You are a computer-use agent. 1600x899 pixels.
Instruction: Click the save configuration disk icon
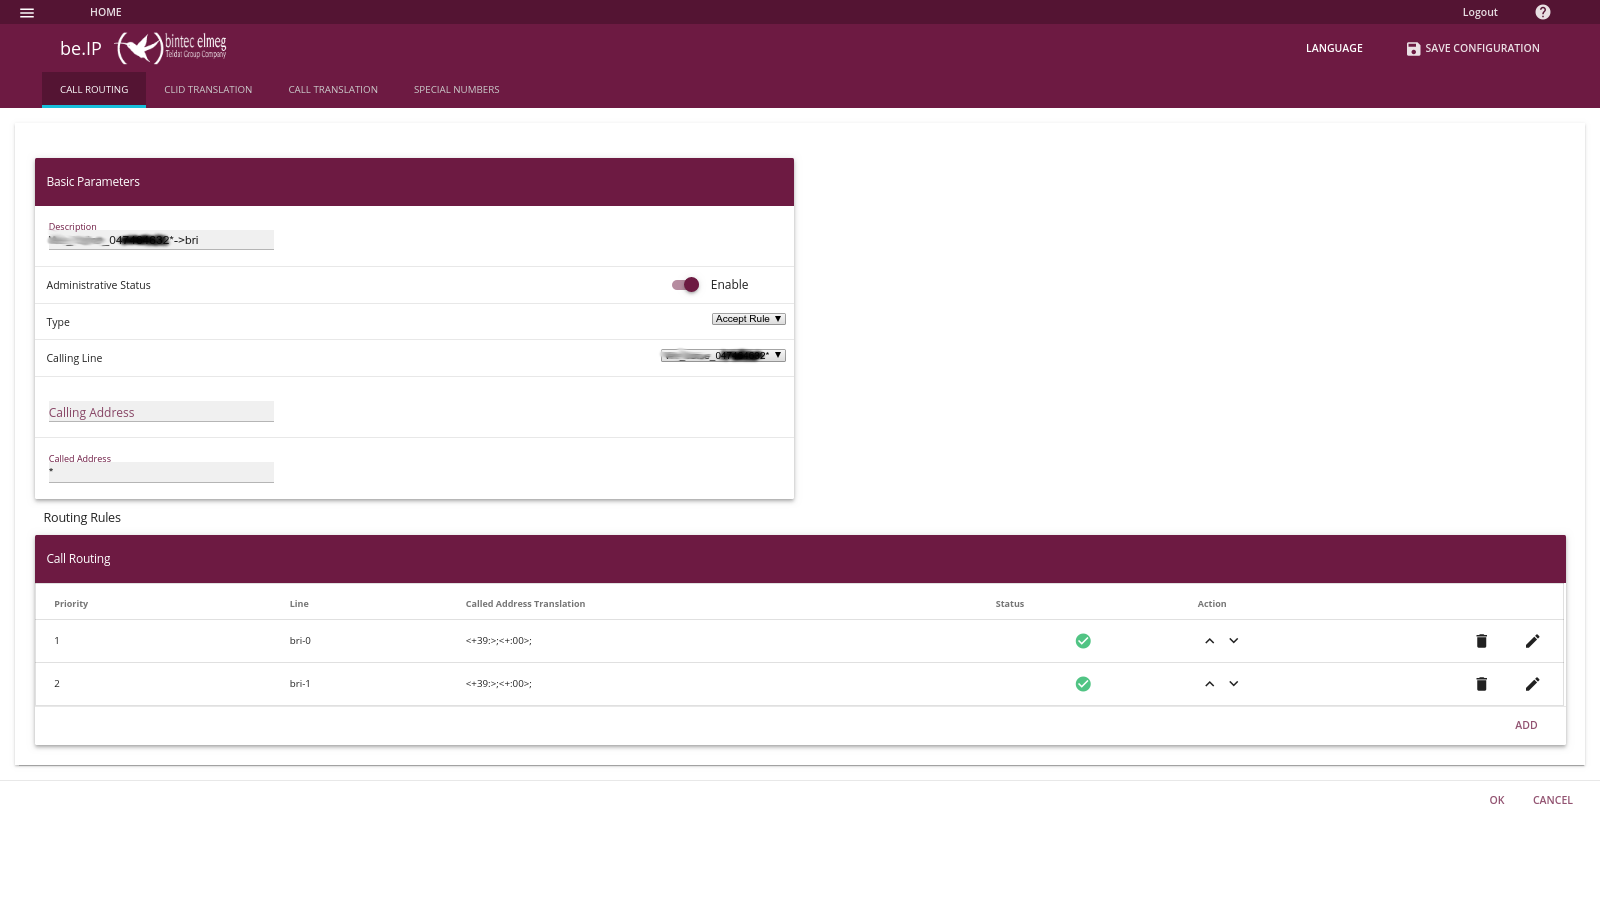coord(1413,49)
